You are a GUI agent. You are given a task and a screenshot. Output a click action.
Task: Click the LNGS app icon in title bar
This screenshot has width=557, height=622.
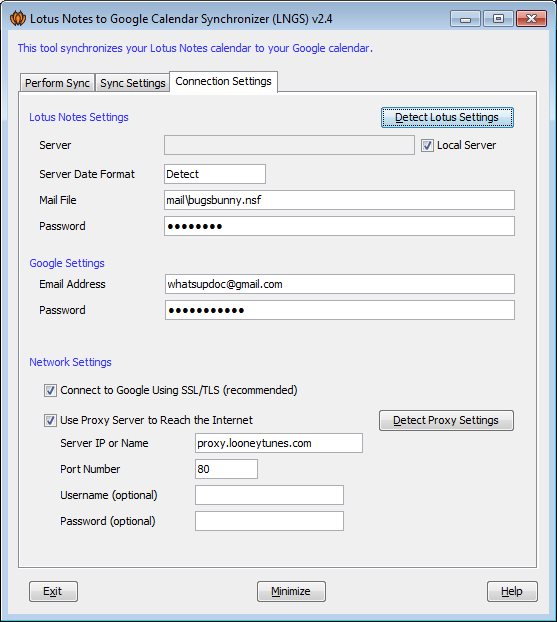[18, 18]
